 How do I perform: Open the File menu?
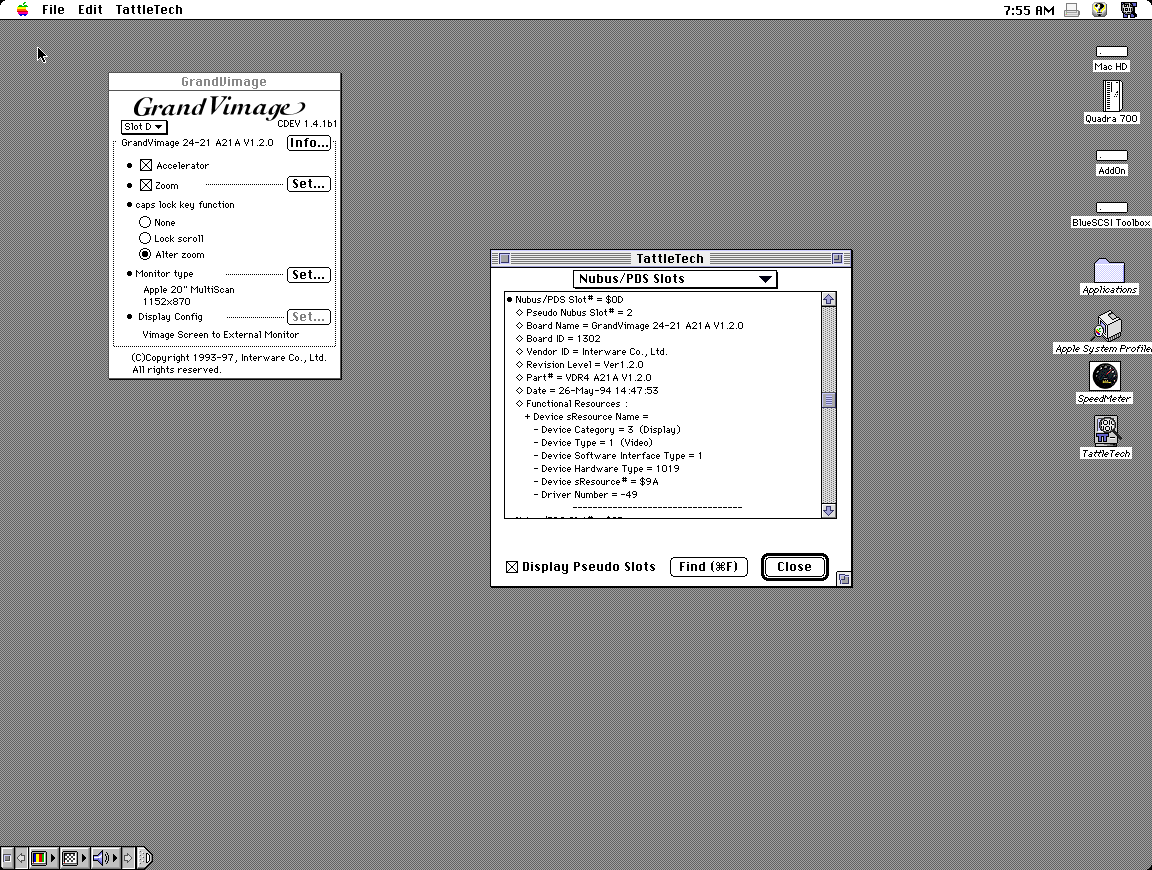pyautogui.click(x=53, y=10)
